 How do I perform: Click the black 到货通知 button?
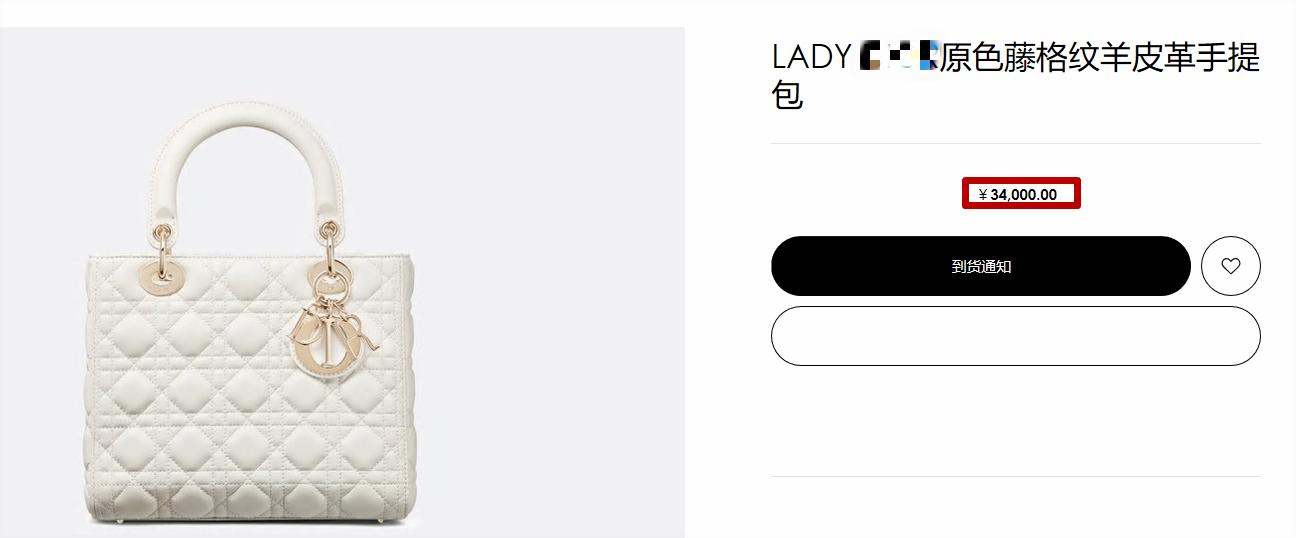pyautogui.click(x=981, y=266)
